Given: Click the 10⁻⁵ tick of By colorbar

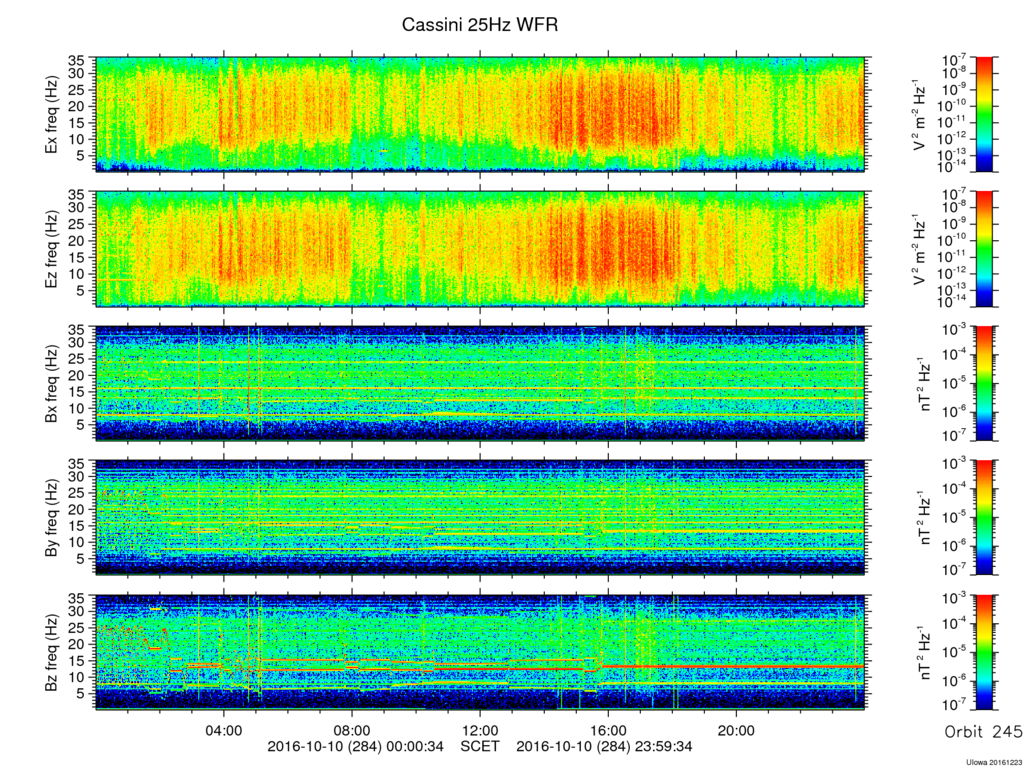Looking at the screenshot, I should point(955,518).
